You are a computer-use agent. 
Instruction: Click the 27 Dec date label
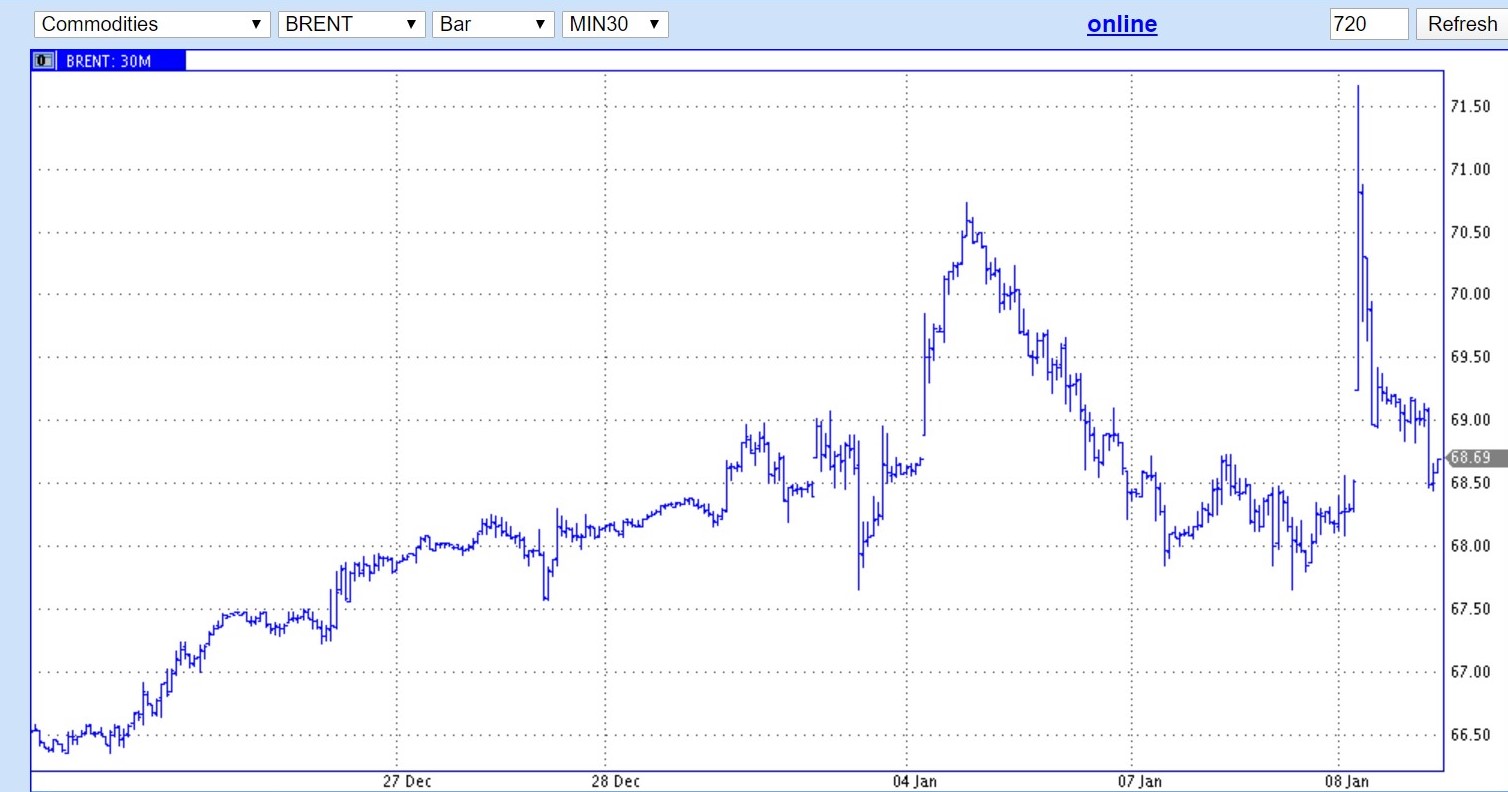[407, 781]
